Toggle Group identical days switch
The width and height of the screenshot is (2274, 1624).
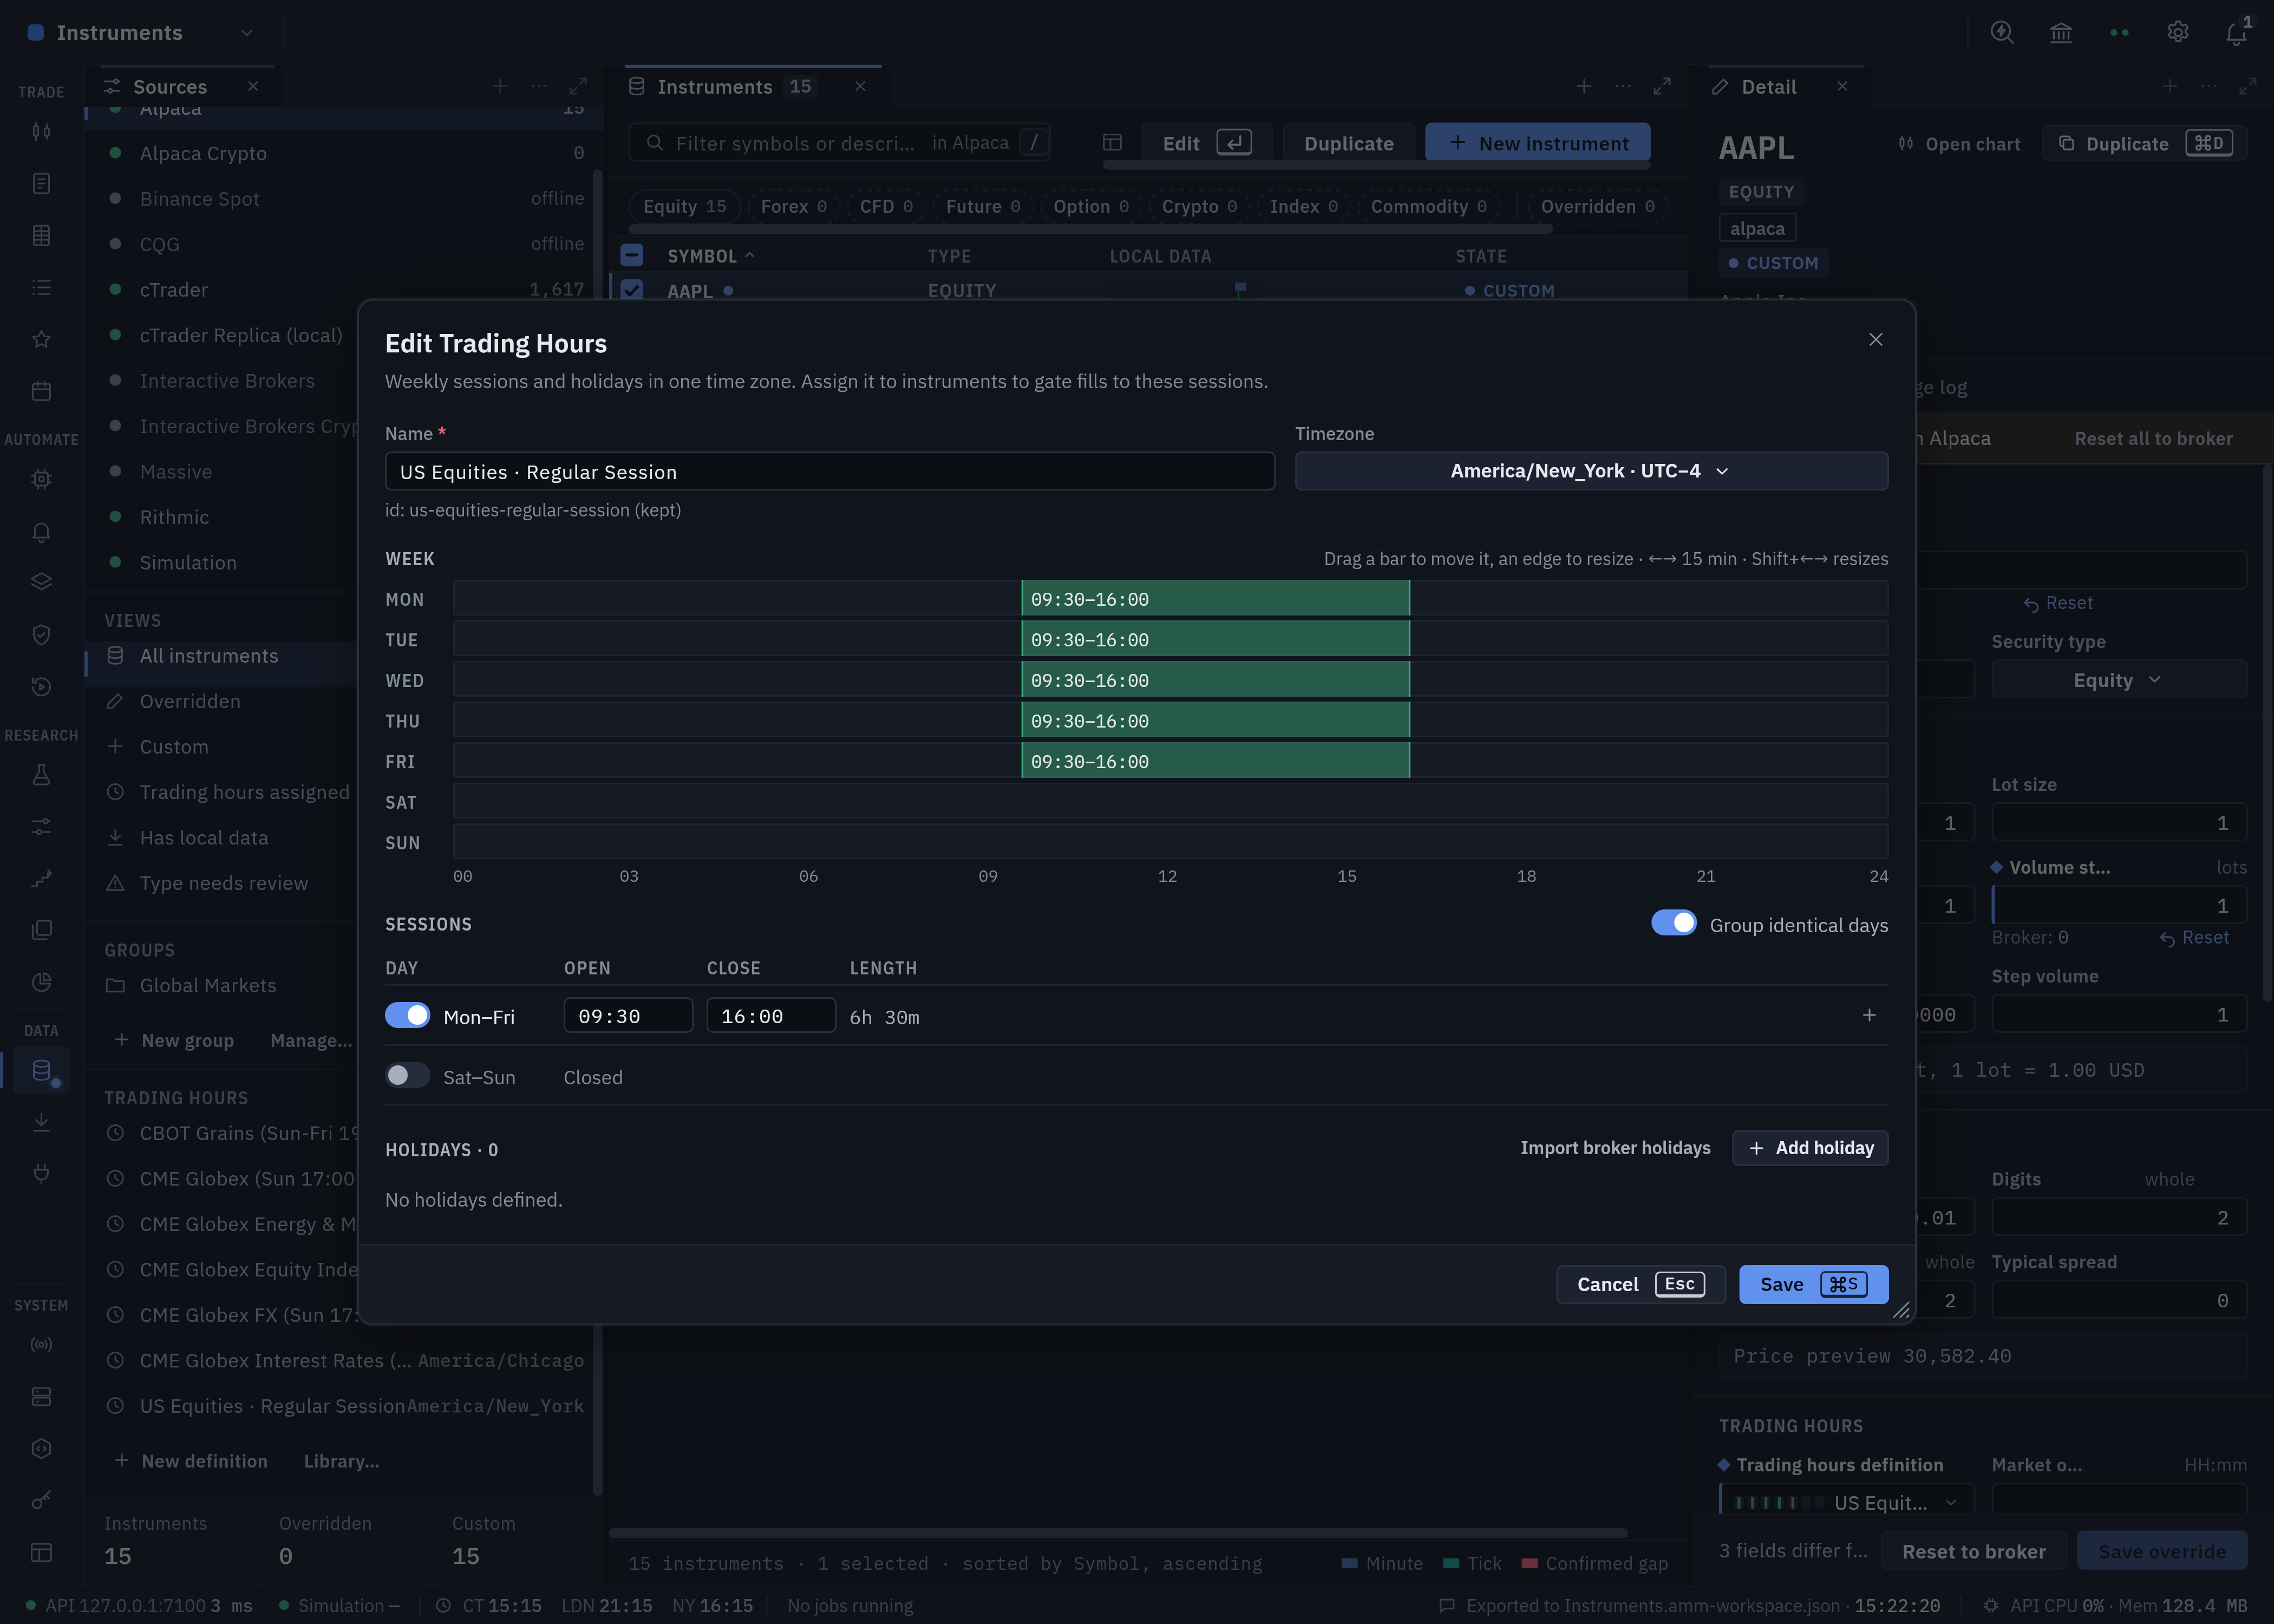click(1673, 923)
